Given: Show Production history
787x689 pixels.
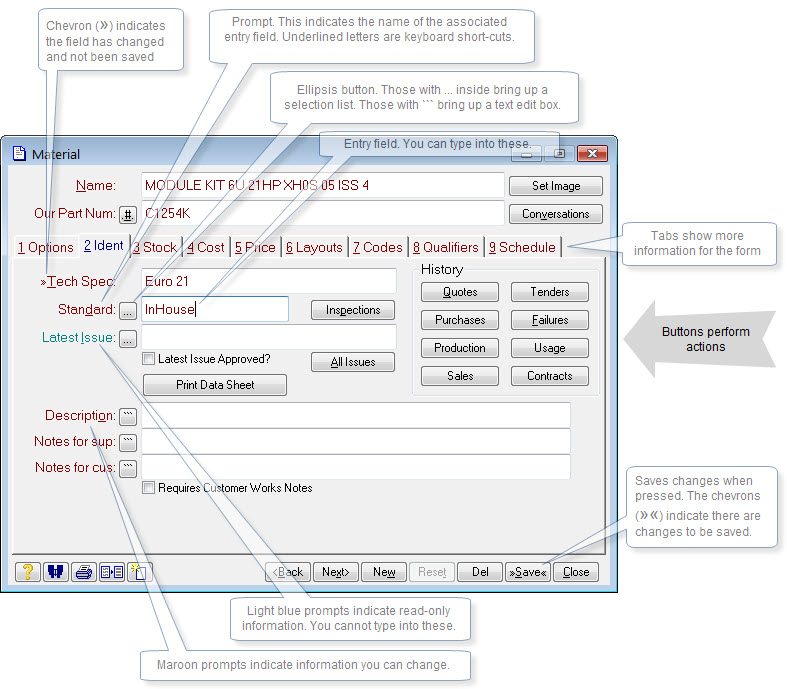Looking at the screenshot, I should [460, 348].
